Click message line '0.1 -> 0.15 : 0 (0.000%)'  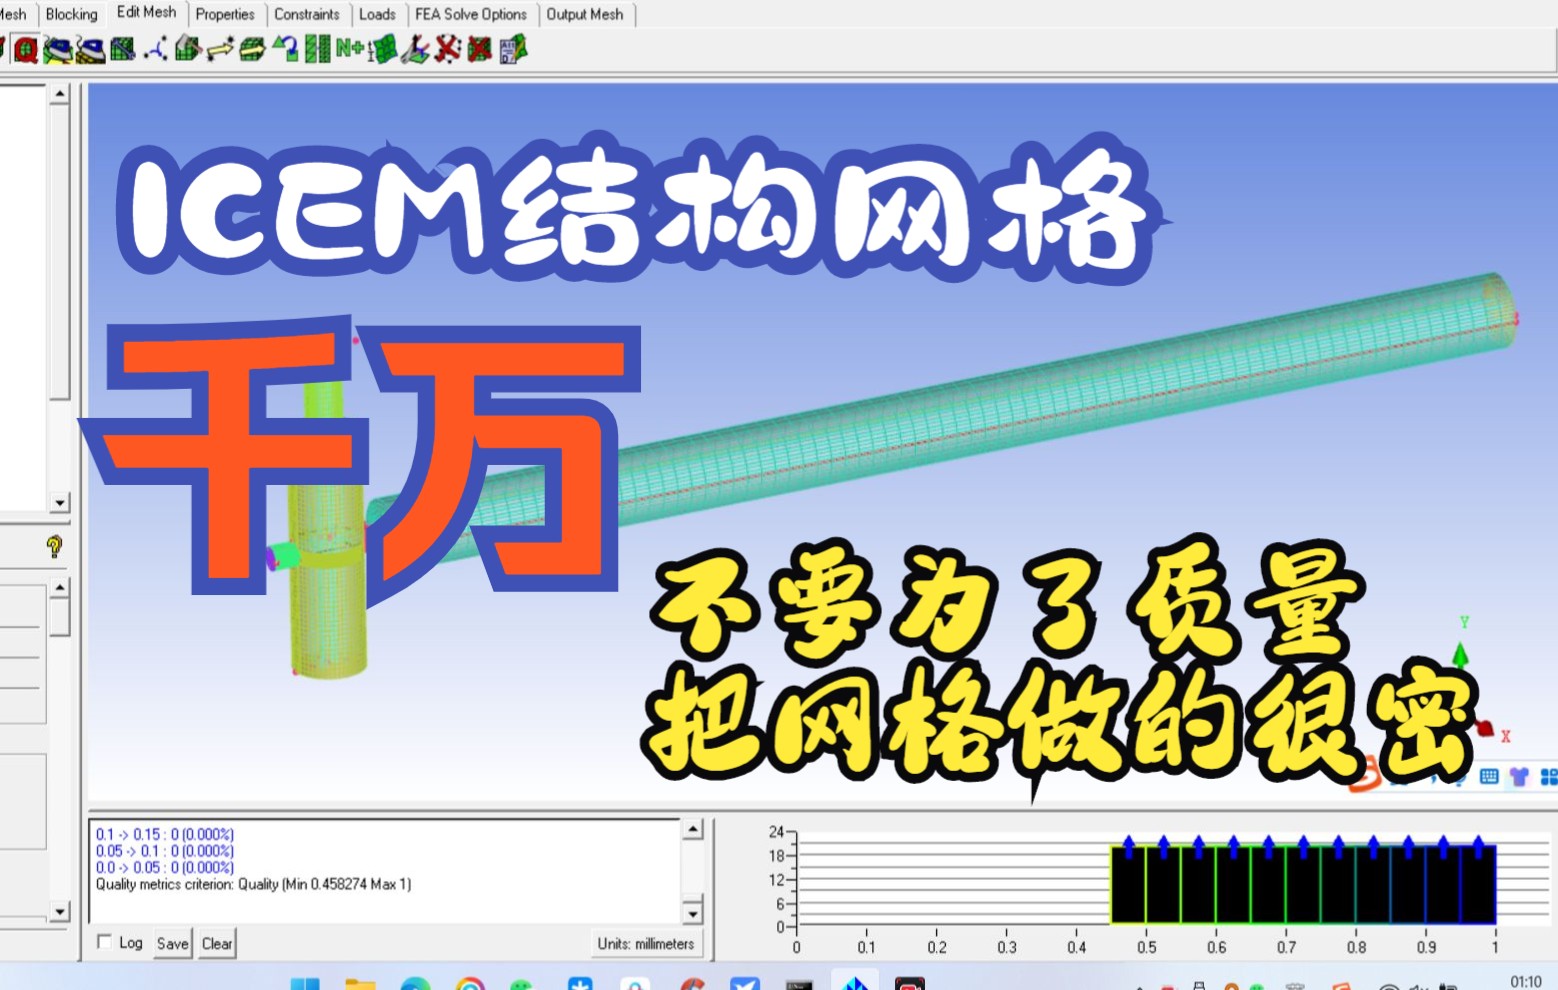[x=165, y=834]
